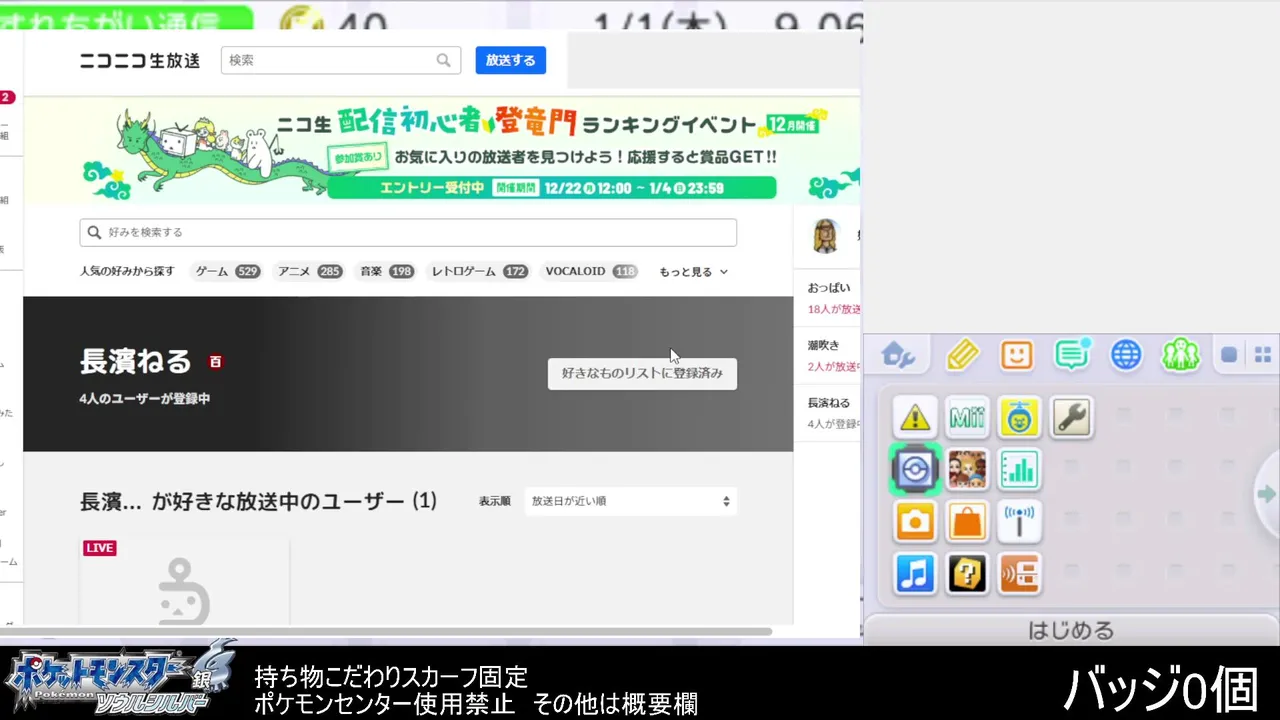Open Miiverse green people icon
The width and height of the screenshot is (1280, 720).
pyautogui.click(x=1180, y=355)
